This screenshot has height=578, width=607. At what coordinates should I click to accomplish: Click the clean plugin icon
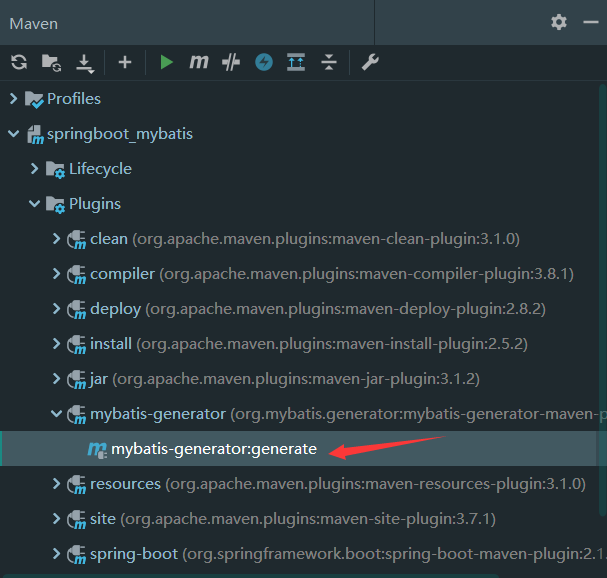(76, 240)
